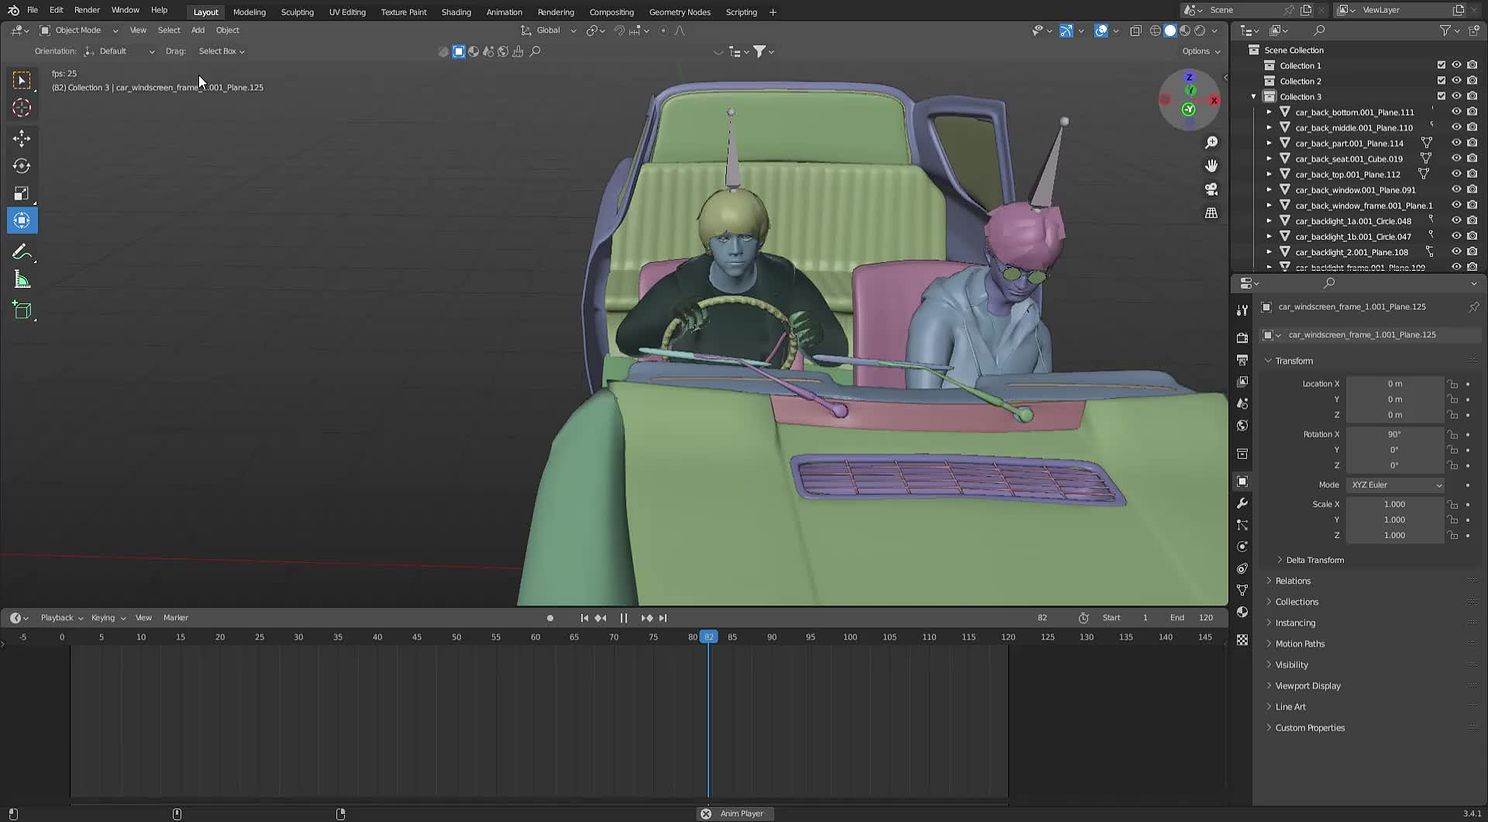Open the View Layer properties tab
This screenshot has width=1488, height=822.
pos(1242,382)
